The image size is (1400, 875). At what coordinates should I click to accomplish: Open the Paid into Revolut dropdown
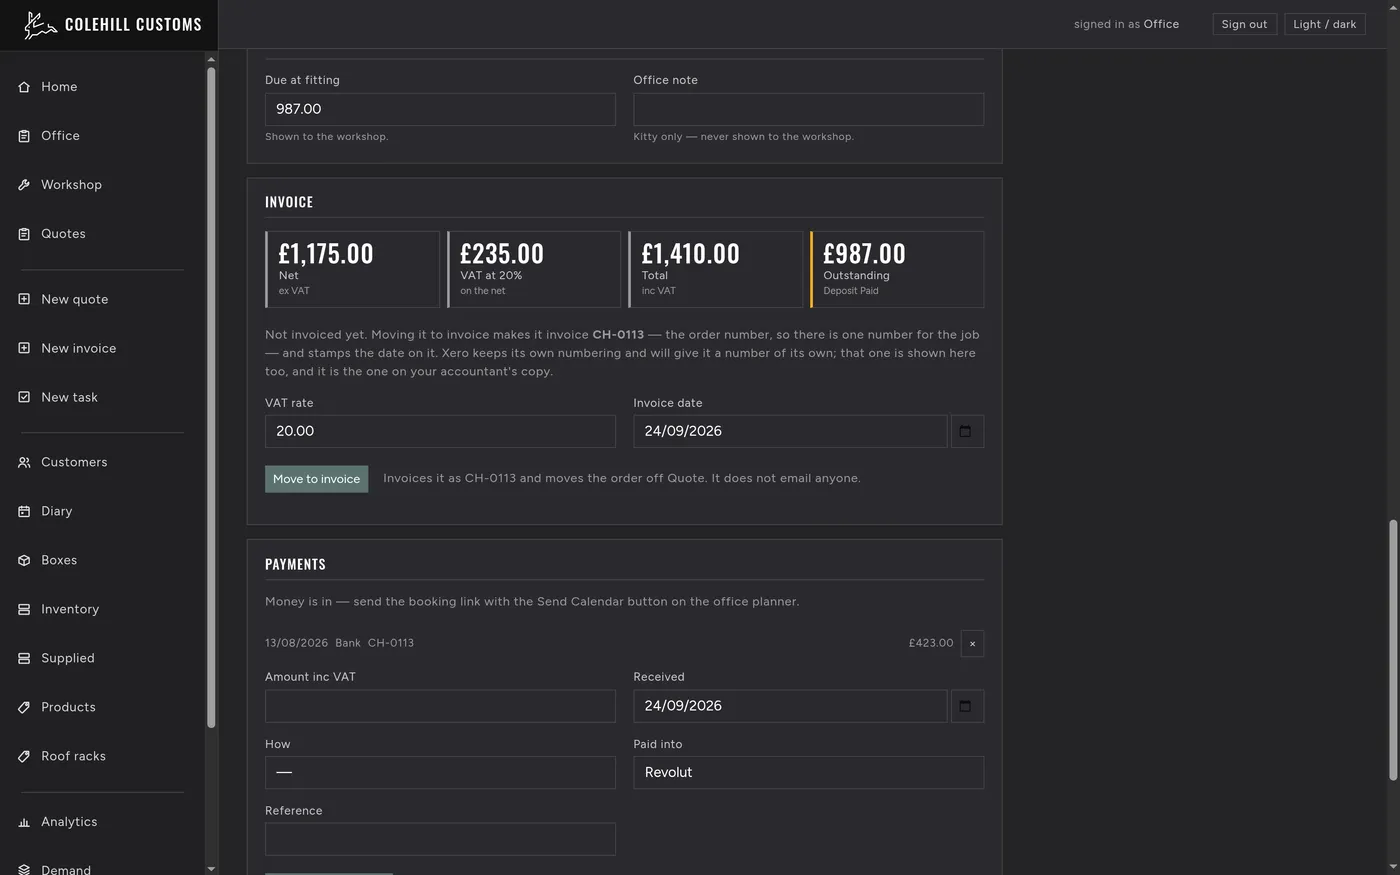(x=808, y=773)
